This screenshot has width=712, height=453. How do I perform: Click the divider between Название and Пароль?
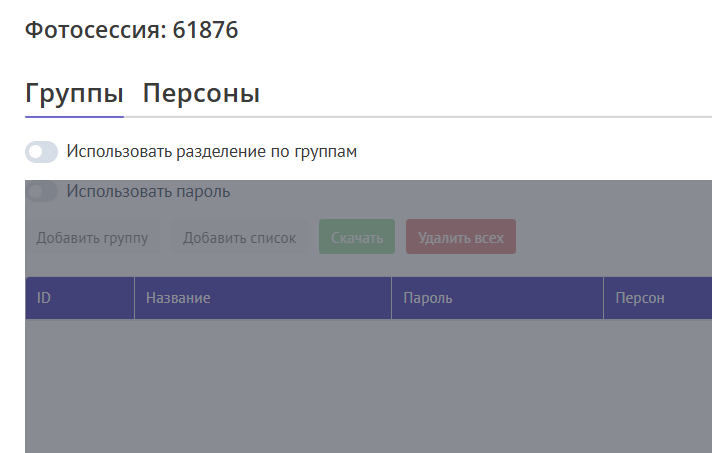[x=391, y=298]
